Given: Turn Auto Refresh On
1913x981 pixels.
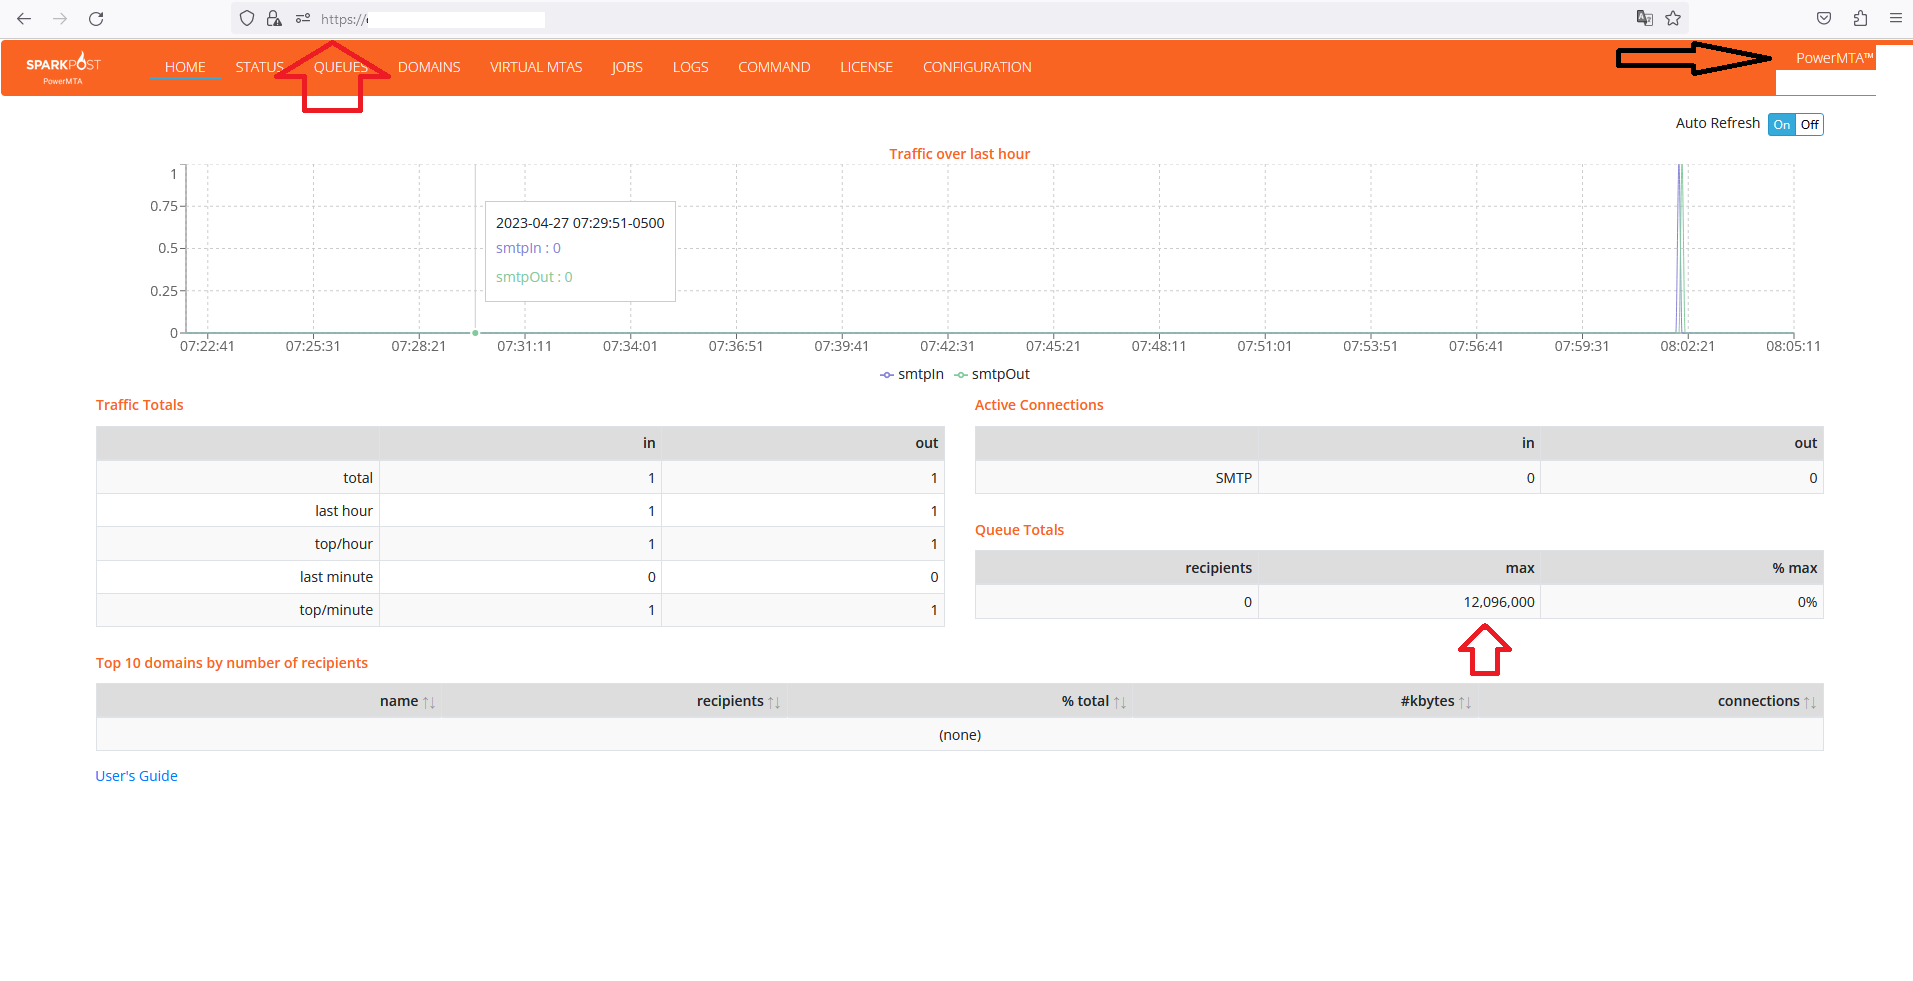Looking at the screenshot, I should point(1782,125).
